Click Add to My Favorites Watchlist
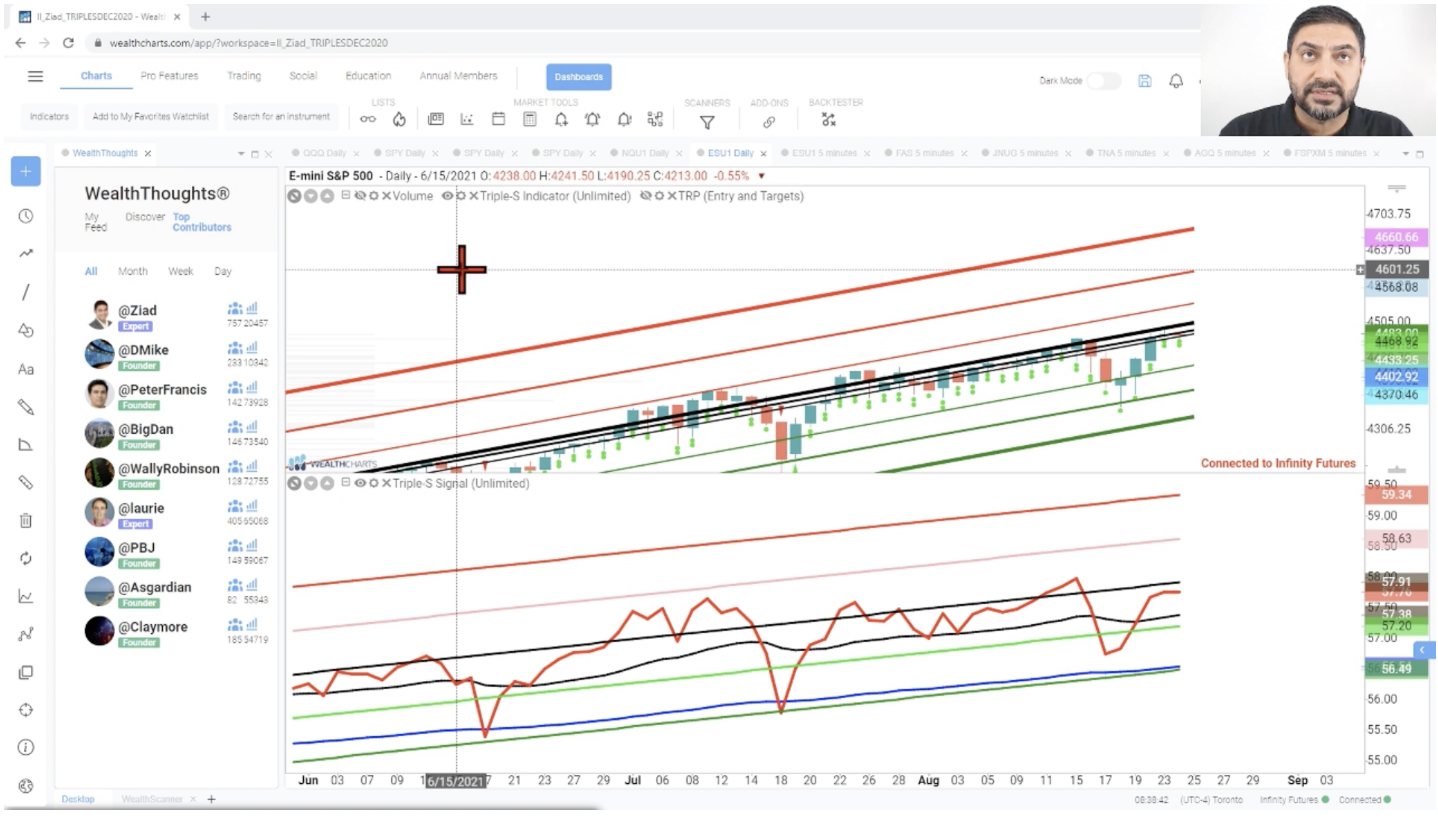The height and width of the screenshot is (836, 1438). coord(151,117)
